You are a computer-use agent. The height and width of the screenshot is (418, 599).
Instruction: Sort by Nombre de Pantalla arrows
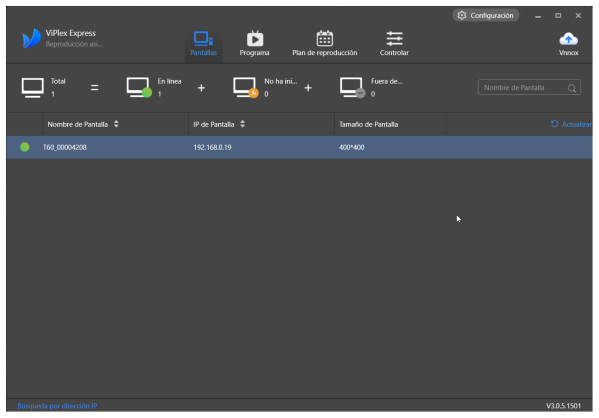click(x=116, y=124)
